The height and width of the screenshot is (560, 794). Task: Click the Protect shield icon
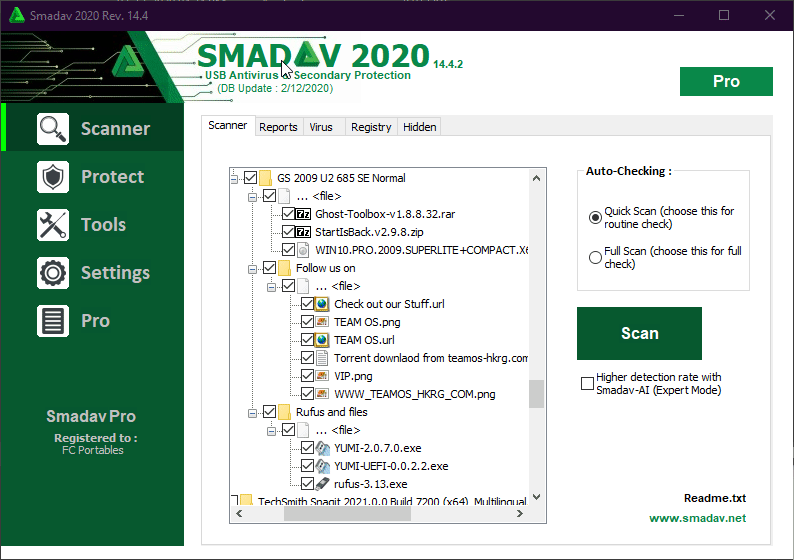[53, 177]
